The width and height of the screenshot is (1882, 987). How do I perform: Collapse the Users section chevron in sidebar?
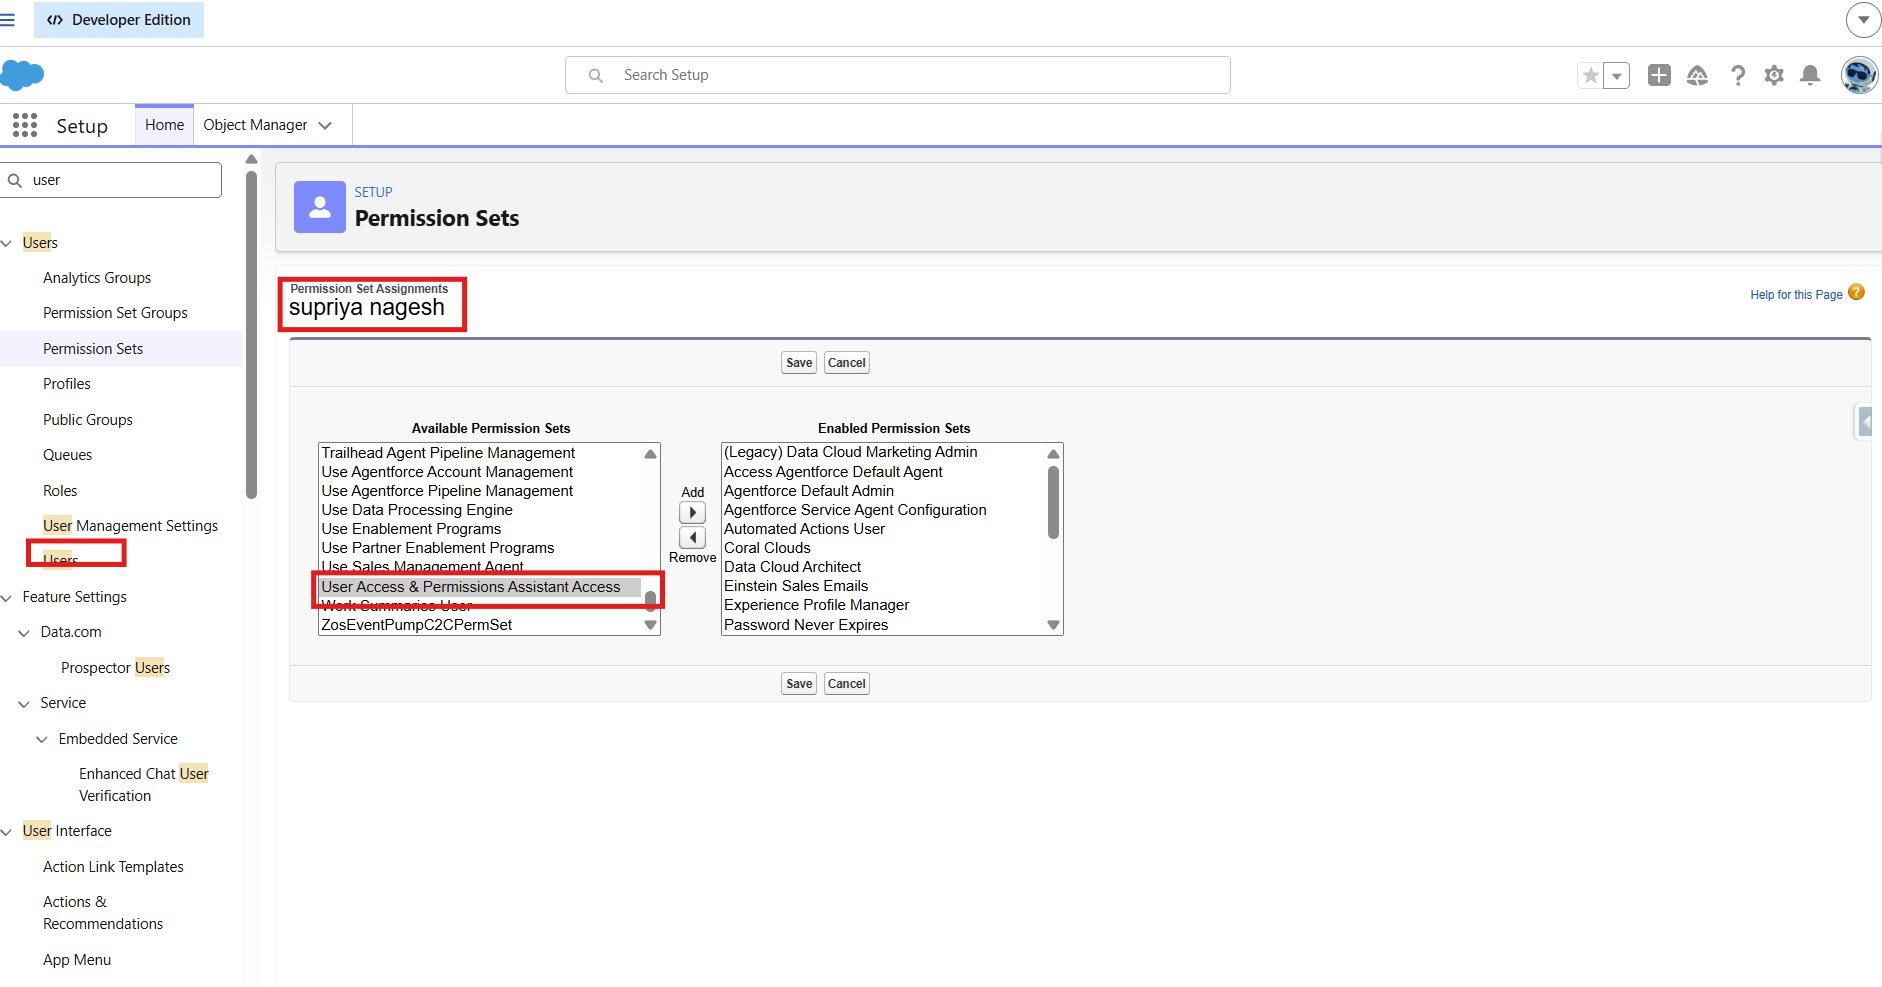click(7, 243)
